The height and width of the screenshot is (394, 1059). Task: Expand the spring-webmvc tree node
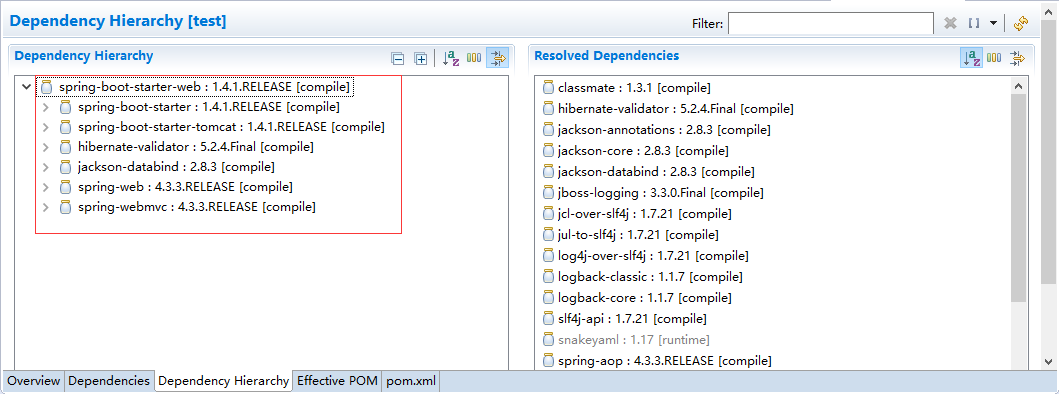[x=45, y=207]
